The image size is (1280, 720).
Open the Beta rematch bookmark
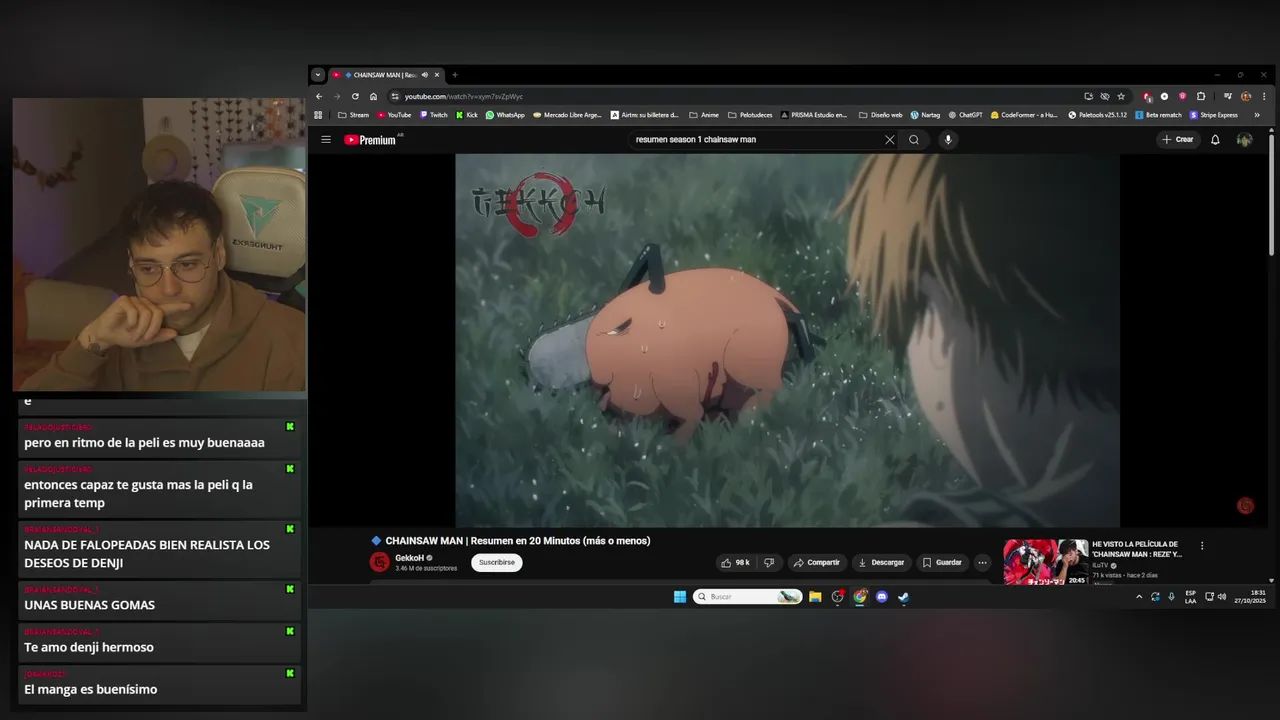click(1158, 115)
